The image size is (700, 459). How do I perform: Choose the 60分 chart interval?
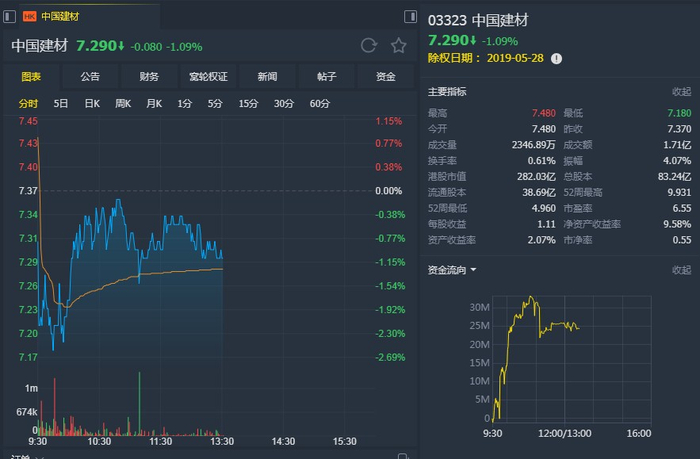[320, 104]
